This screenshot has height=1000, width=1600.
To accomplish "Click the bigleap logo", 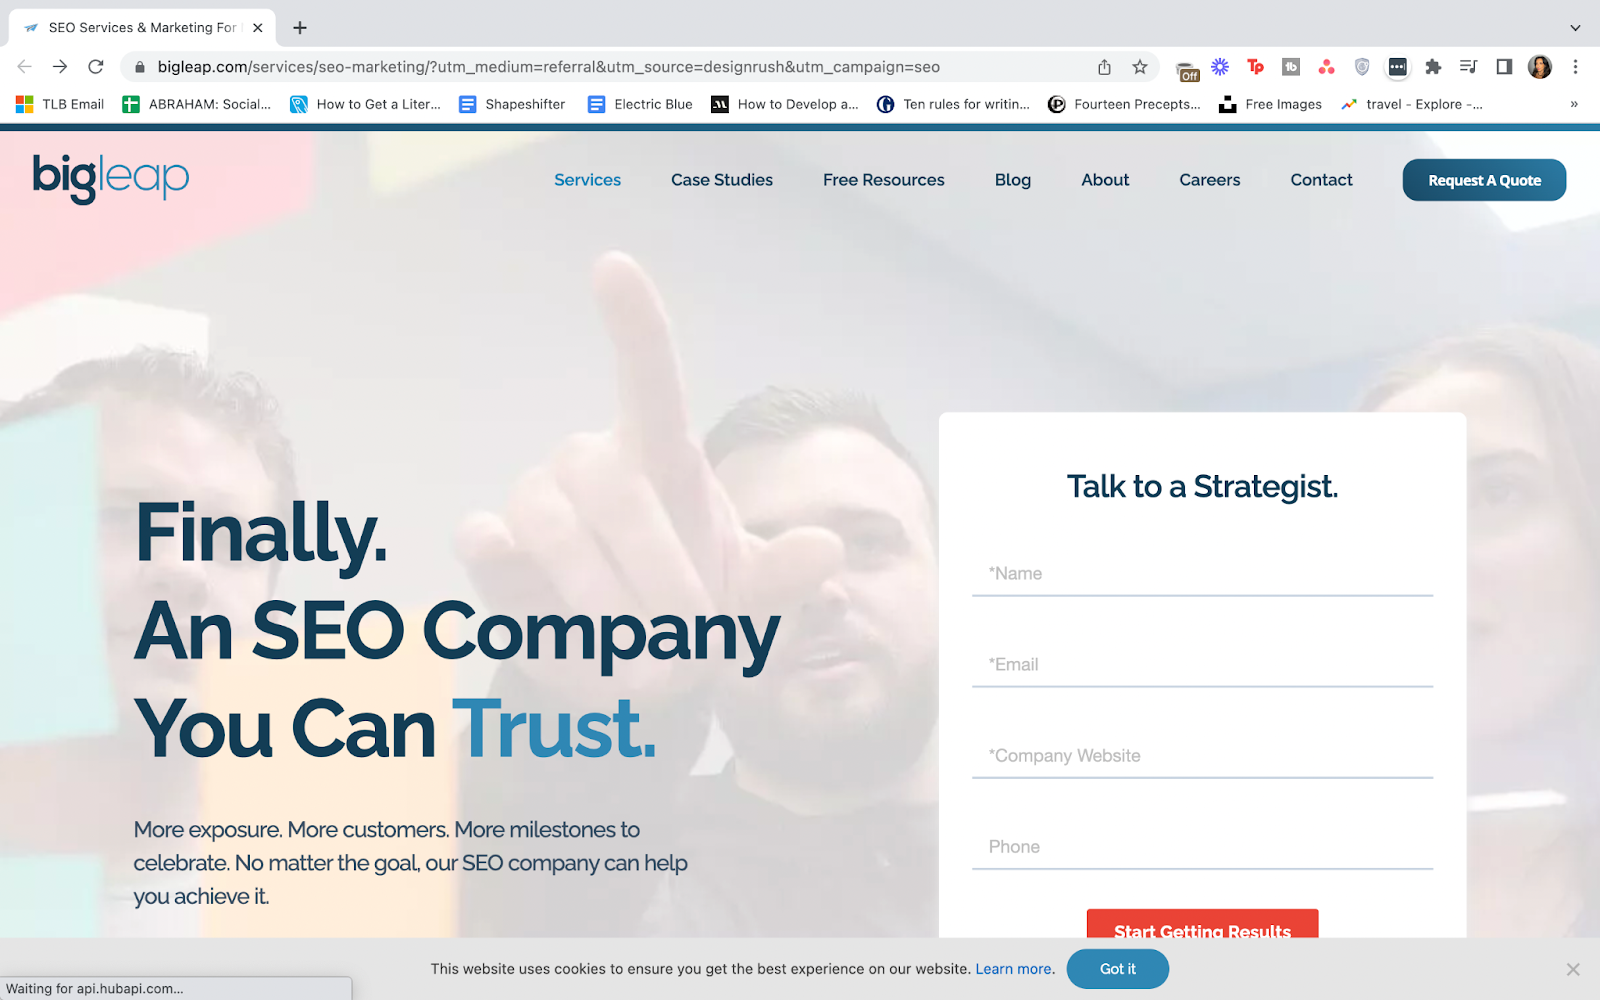I will click(x=110, y=178).
